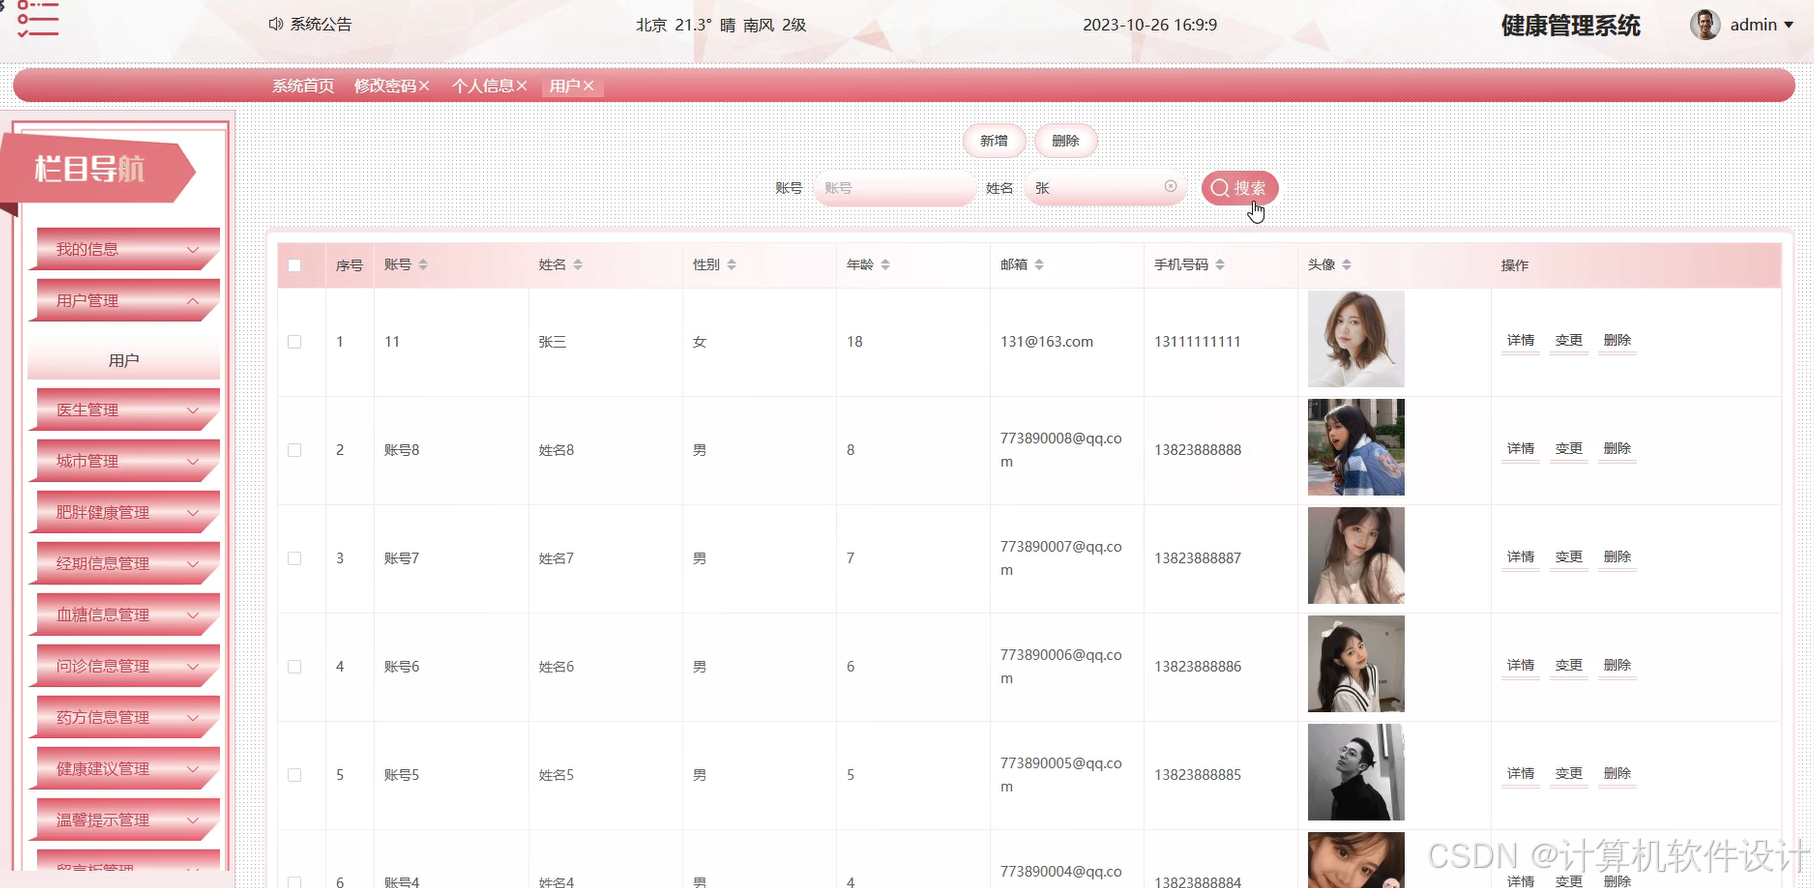Toggle the select-all header checkbox
This screenshot has height=888, width=1814.
coord(294,265)
